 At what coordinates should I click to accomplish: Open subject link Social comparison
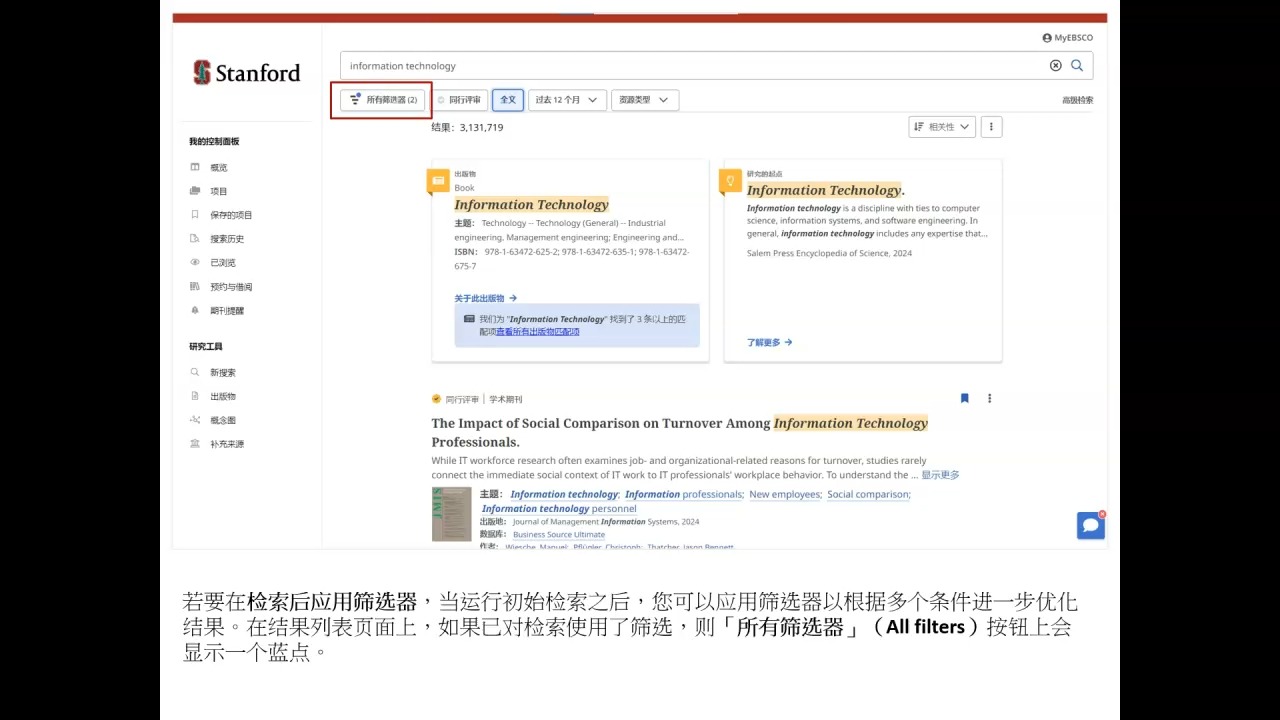click(x=868, y=495)
